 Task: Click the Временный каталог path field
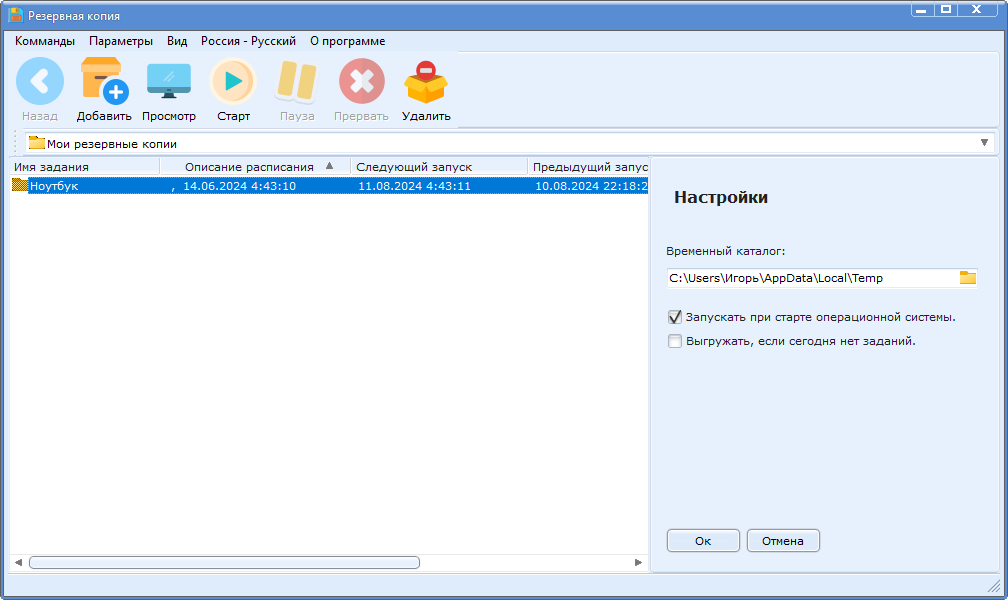click(810, 278)
